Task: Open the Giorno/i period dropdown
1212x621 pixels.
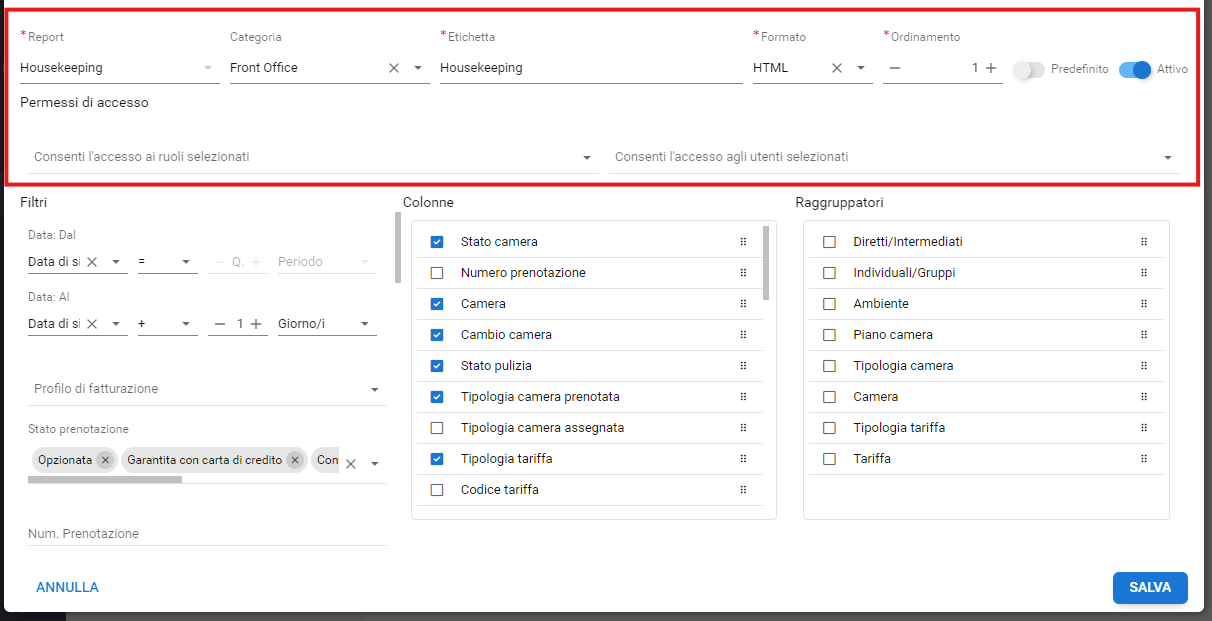Action: click(365, 324)
